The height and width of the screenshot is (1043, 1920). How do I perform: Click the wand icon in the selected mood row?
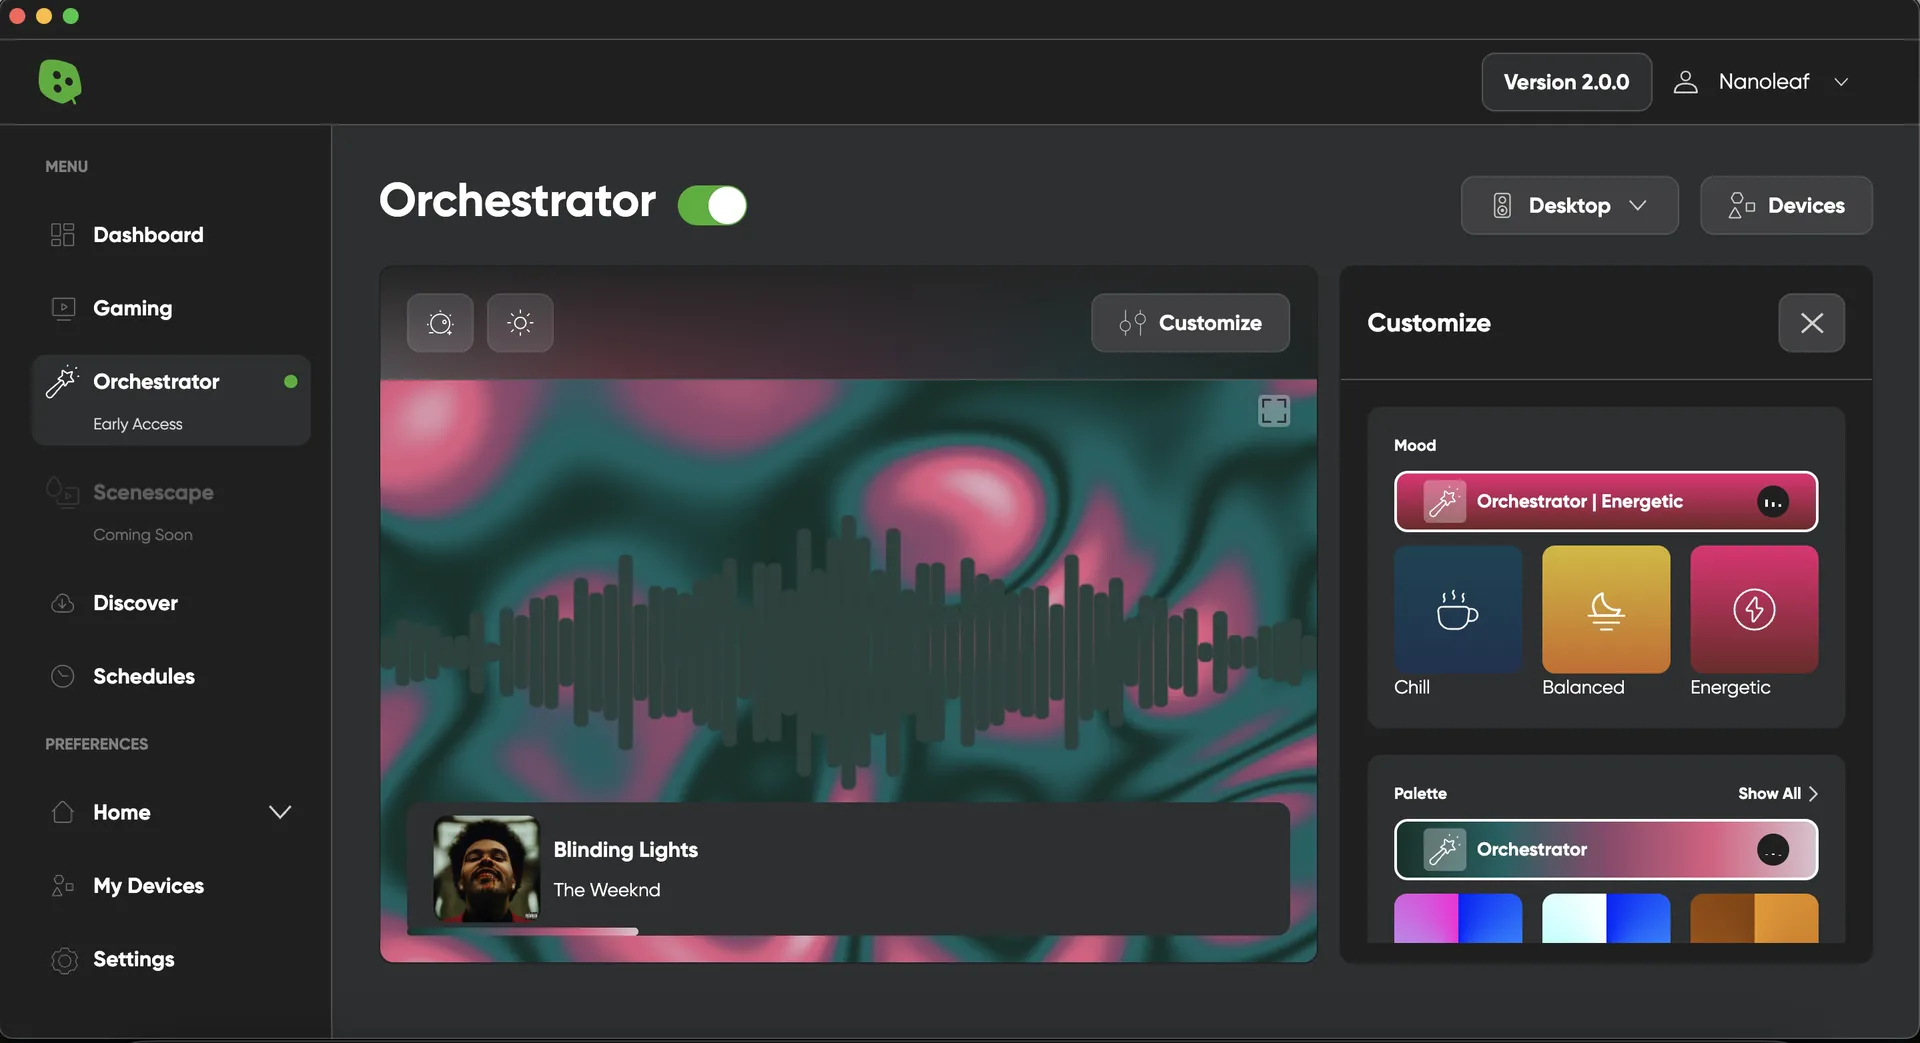(1444, 502)
